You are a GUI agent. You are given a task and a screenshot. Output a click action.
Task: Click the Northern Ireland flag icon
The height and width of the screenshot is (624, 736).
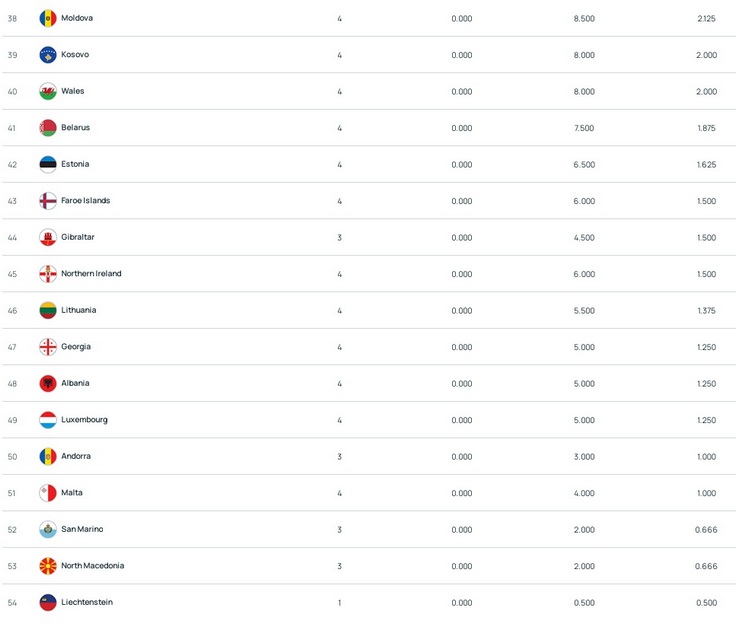click(x=48, y=274)
